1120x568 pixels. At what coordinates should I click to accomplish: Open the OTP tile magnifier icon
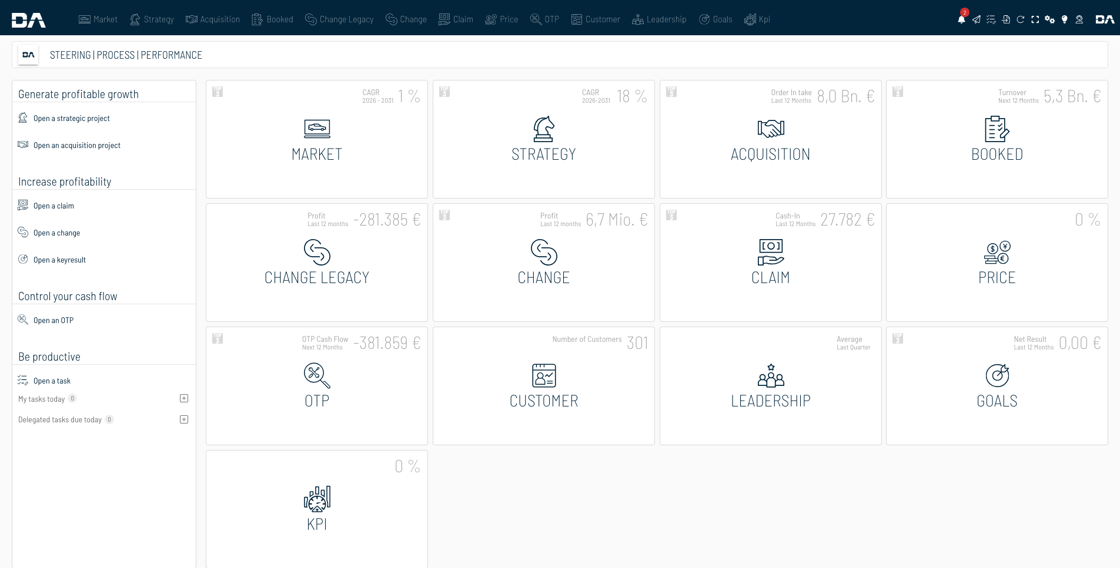pyautogui.click(x=316, y=376)
